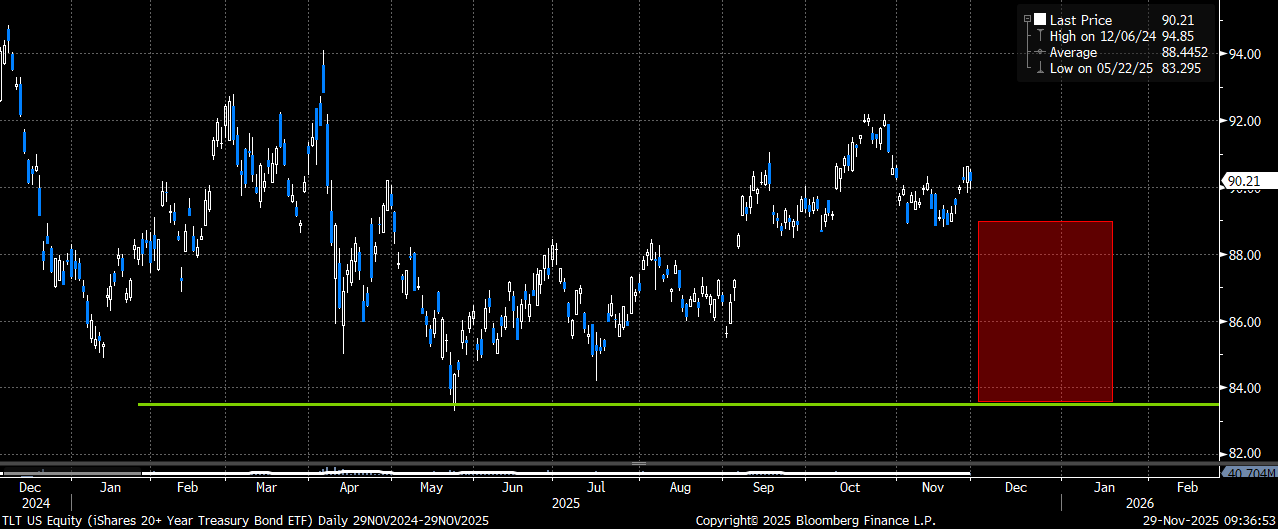The height and width of the screenshot is (529, 1278).
Task: Collapse the legend tree box
Action: (1026, 19)
